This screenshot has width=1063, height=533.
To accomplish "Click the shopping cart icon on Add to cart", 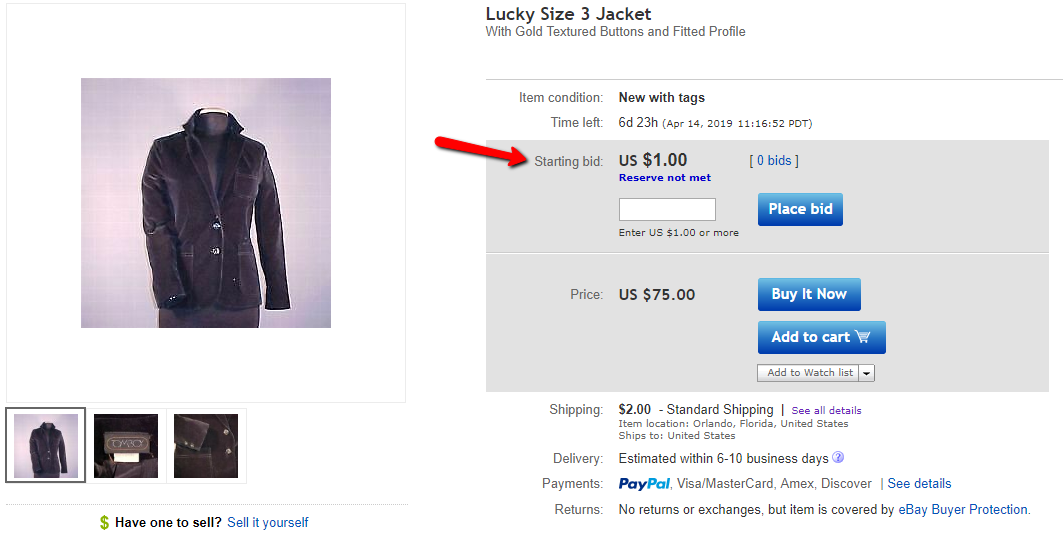I will coord(863,336).
